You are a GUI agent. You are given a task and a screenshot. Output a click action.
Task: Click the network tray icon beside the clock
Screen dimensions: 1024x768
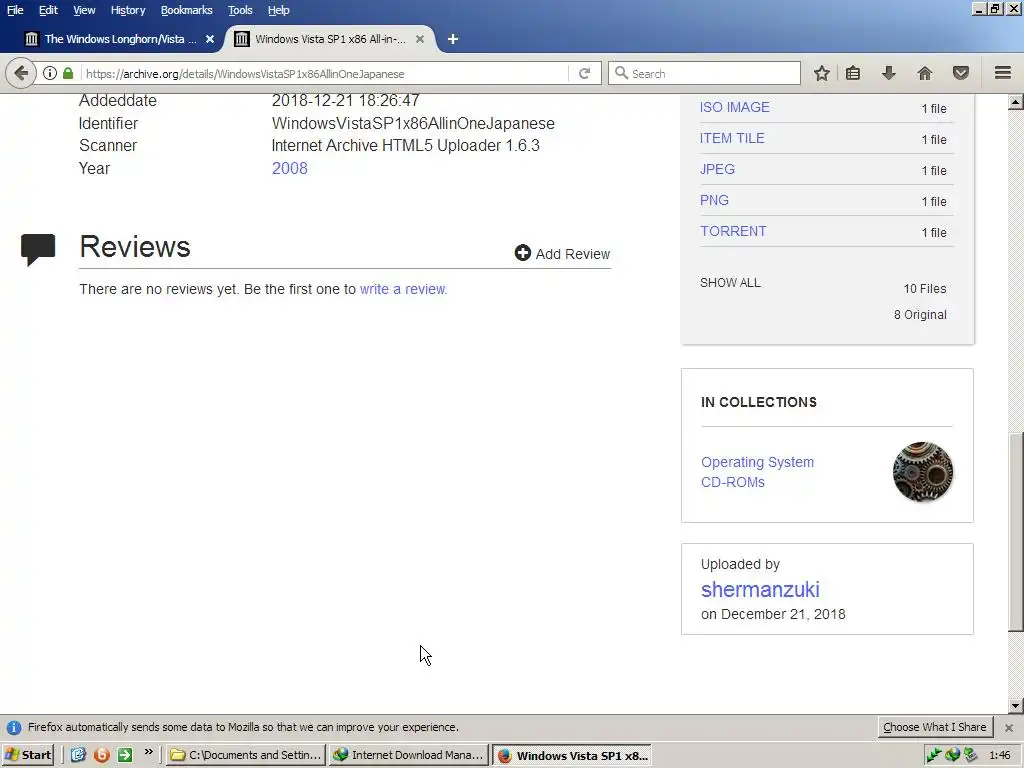coord(970,755)
